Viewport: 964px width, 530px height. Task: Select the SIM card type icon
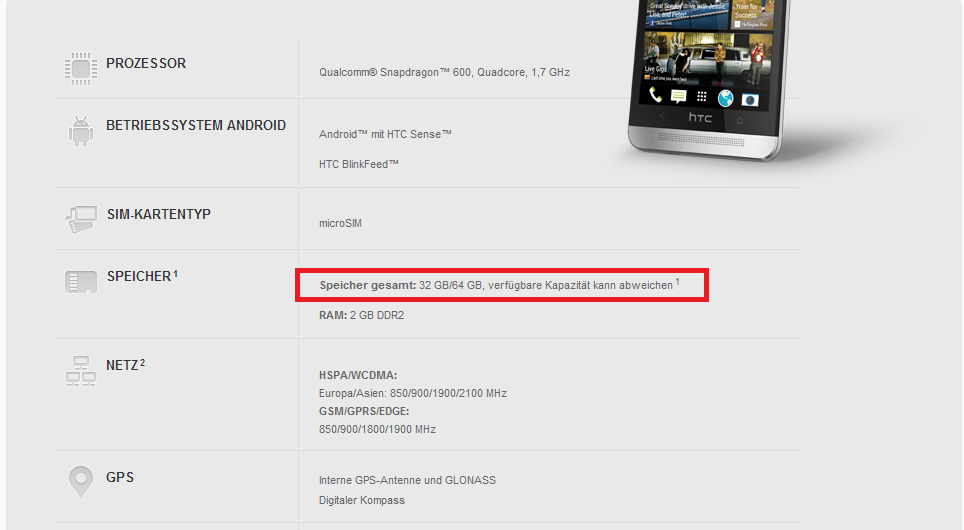click(x=81, y=220)
